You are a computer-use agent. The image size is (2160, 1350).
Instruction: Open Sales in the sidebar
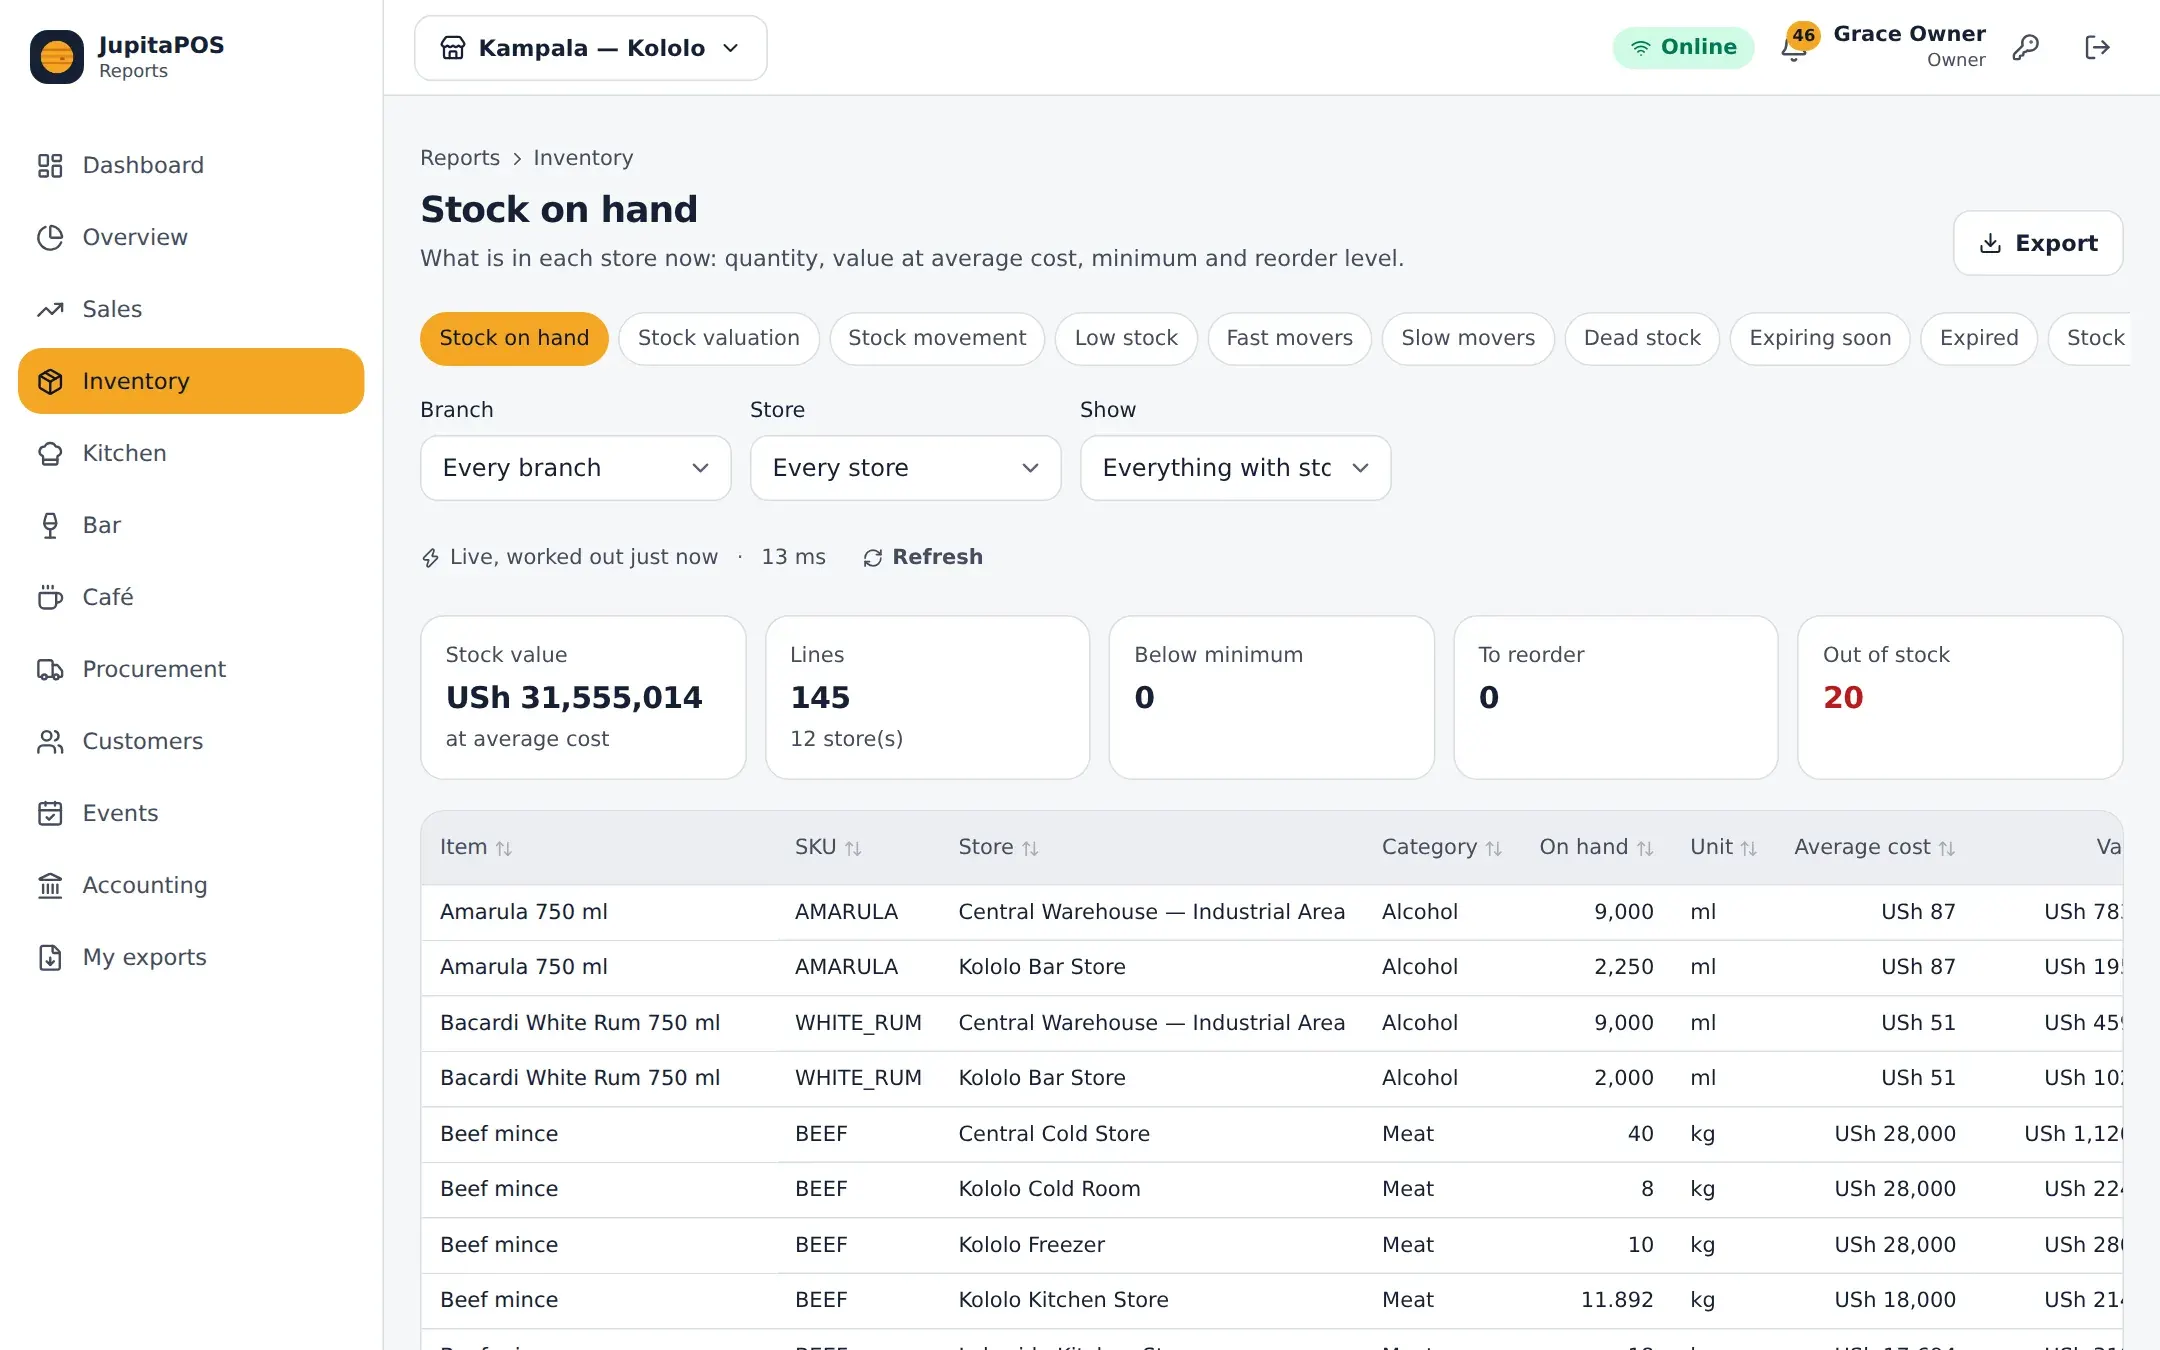pyautogui.click(x=191, y=309)
